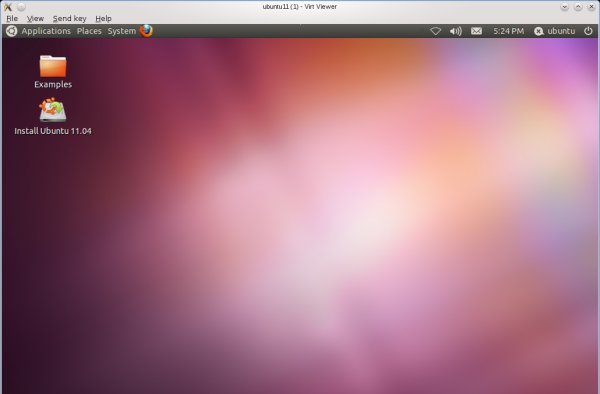The width and height of the screenshot is (600, 394).
Task: Click the Ubuntu logo in the panel
Action: click(11, 31)
